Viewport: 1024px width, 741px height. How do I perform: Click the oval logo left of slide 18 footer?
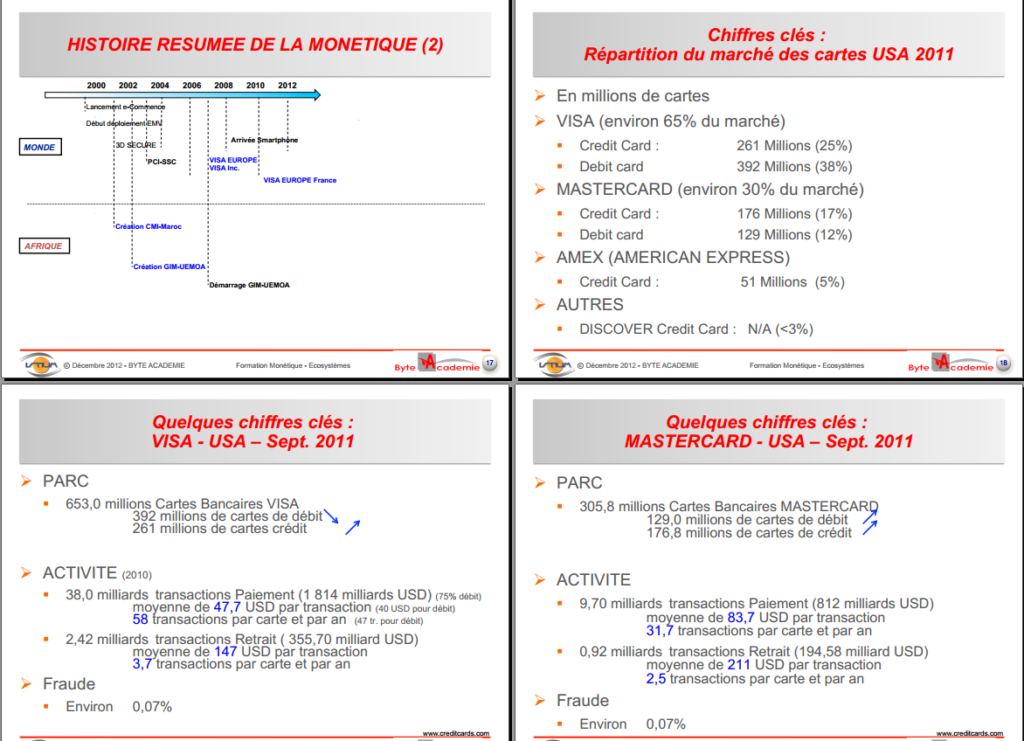[x=552, y=364]
